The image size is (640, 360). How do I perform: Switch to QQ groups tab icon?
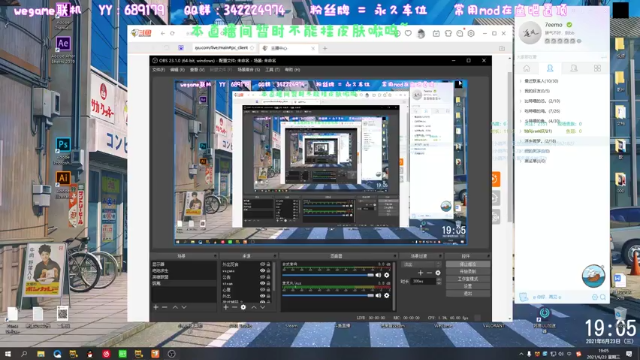point(573,68)
